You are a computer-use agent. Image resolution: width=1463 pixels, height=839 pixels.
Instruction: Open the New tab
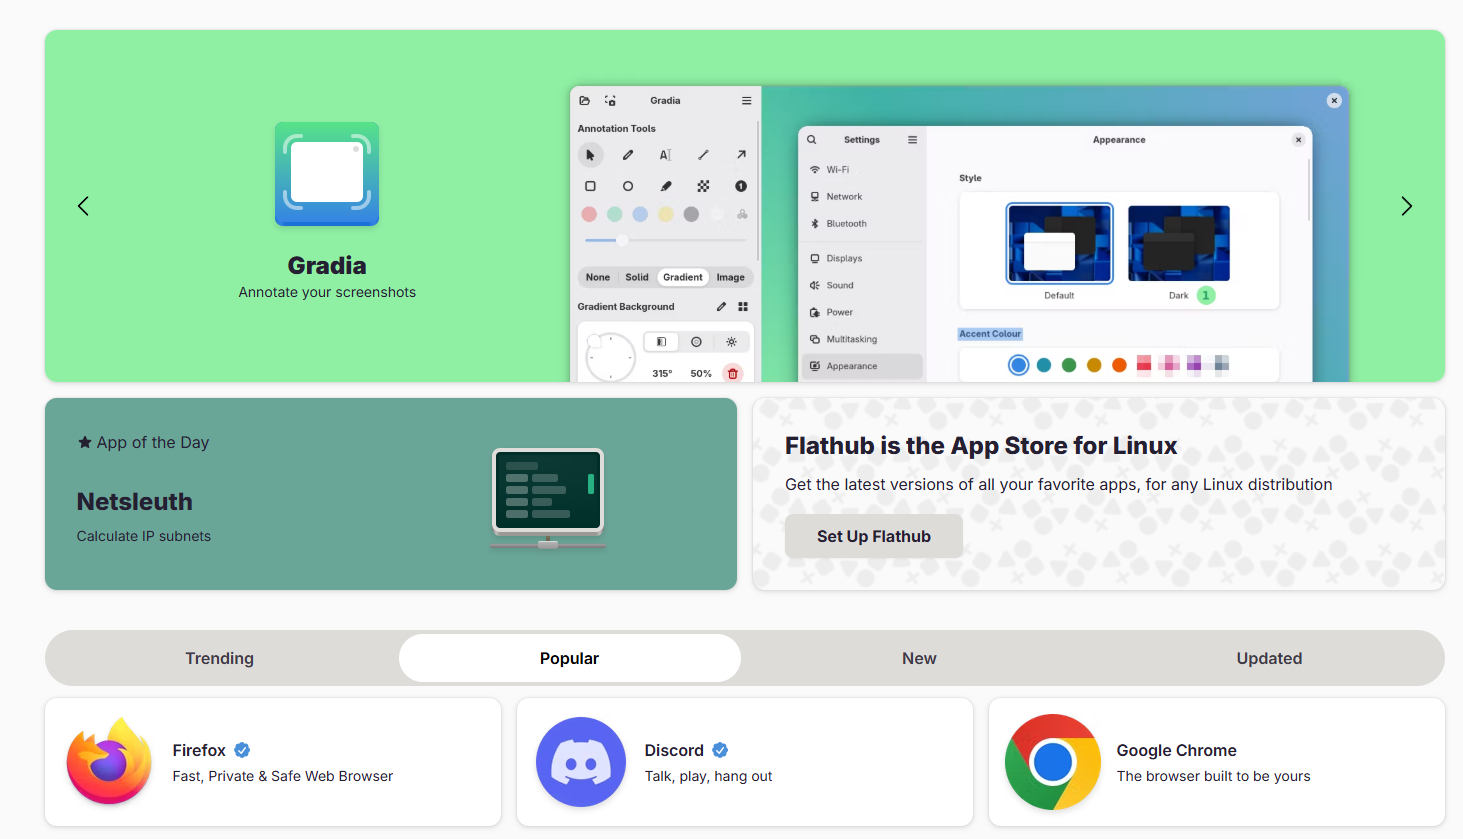point(920,658)
